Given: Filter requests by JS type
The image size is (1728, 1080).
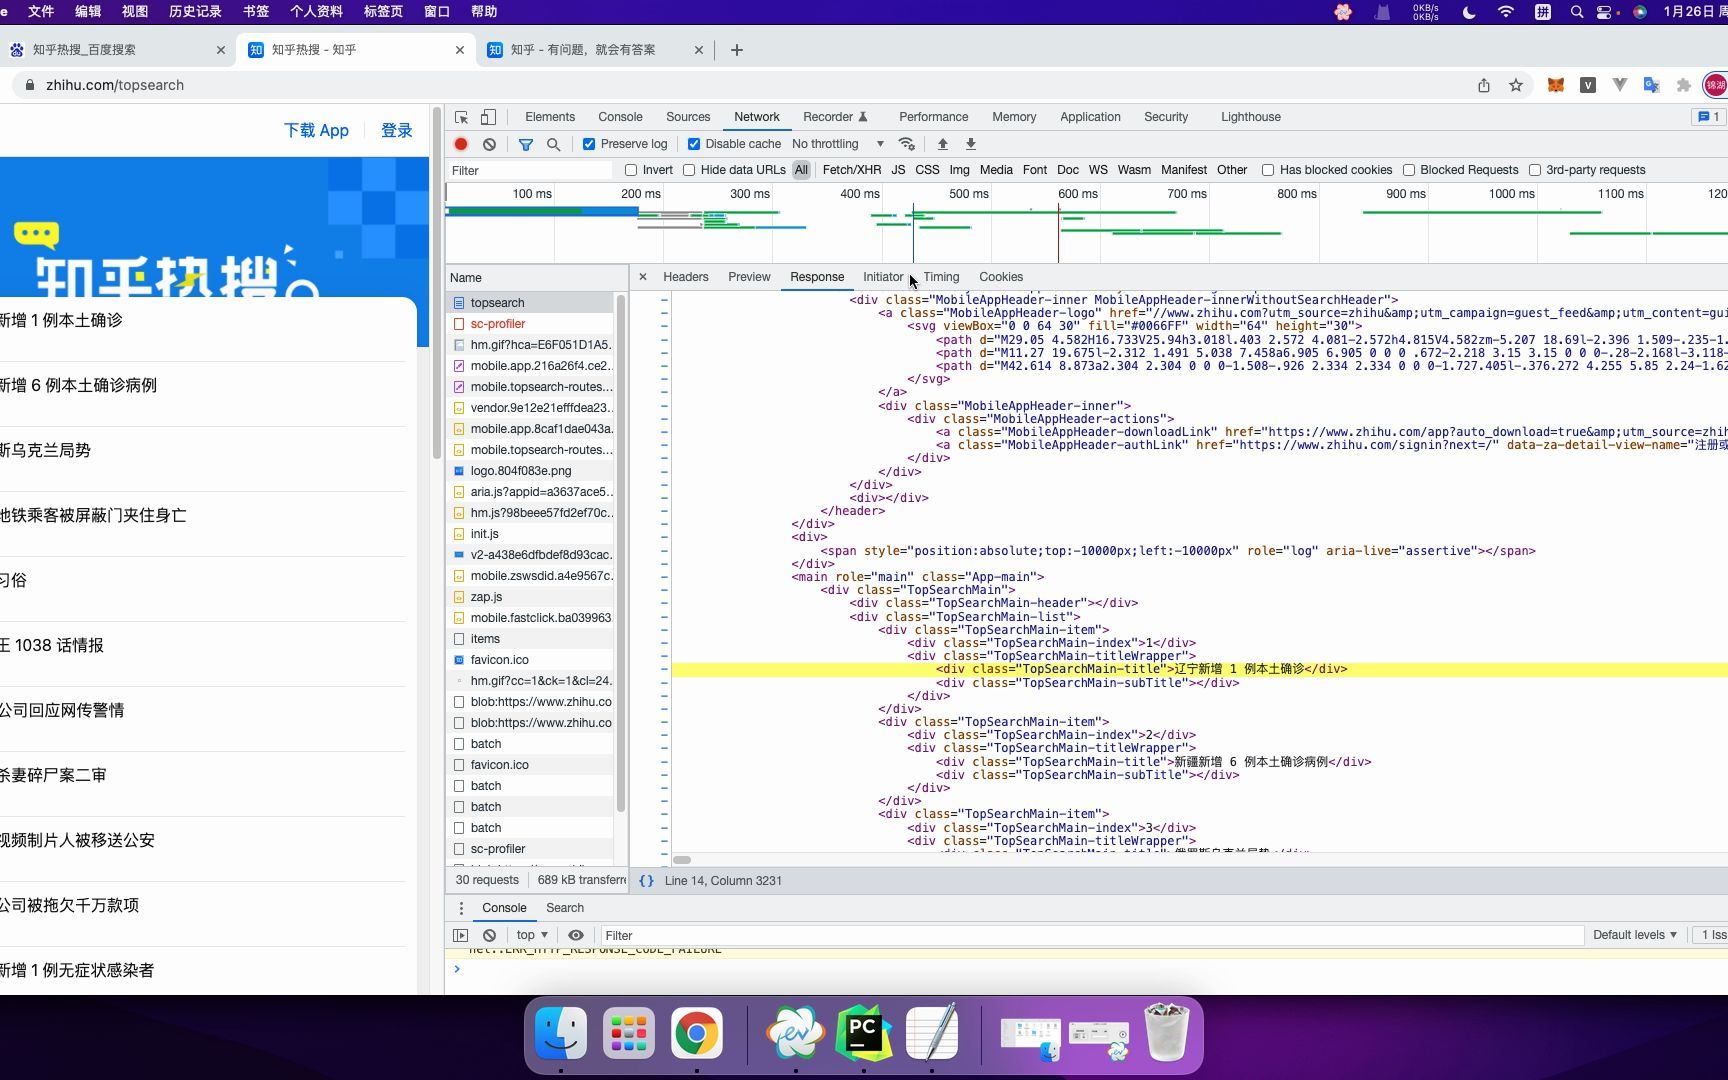Looking at the screenshot, I should 898,170.
